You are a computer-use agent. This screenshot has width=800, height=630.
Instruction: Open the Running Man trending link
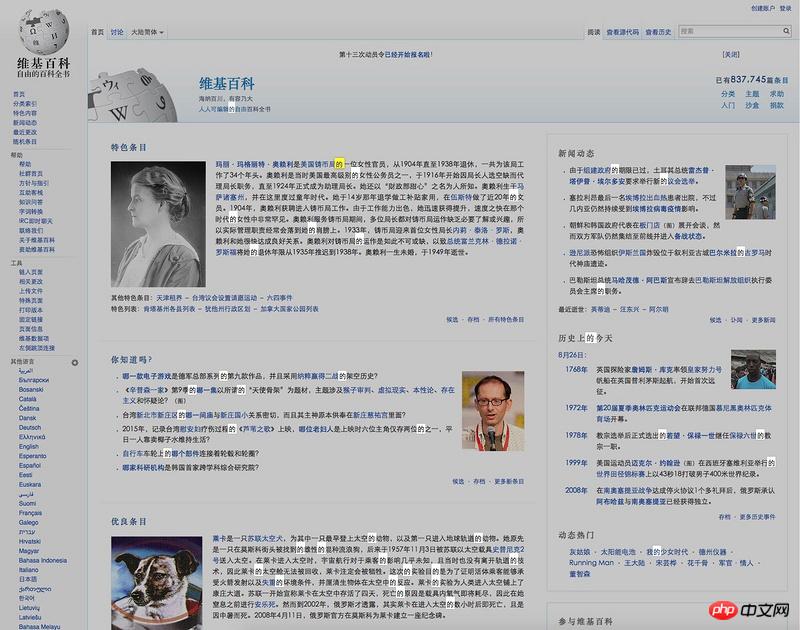click(x=591, y=563)
